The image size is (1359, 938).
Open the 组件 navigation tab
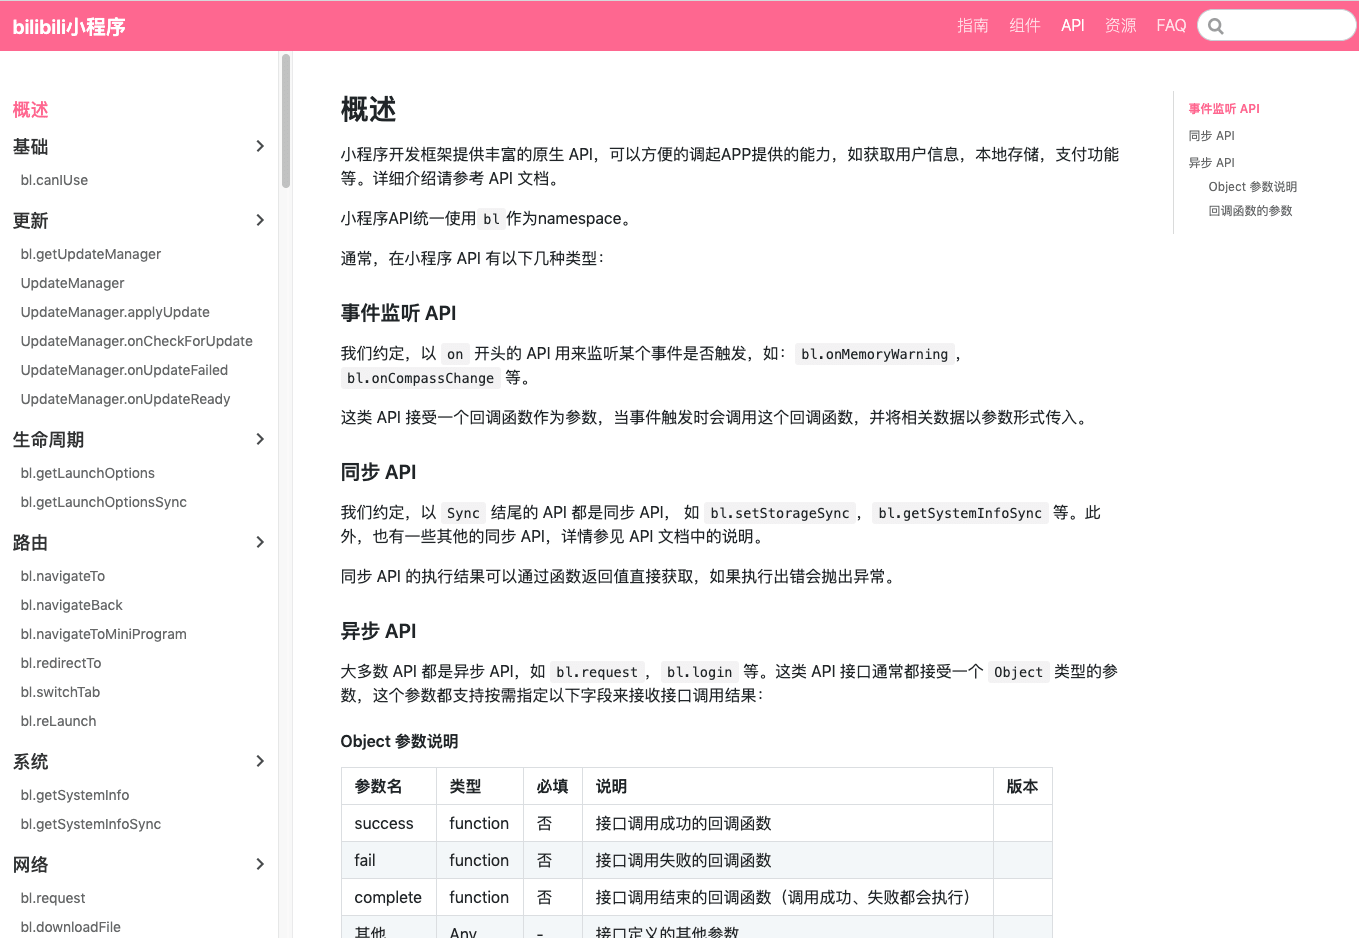1024,26
